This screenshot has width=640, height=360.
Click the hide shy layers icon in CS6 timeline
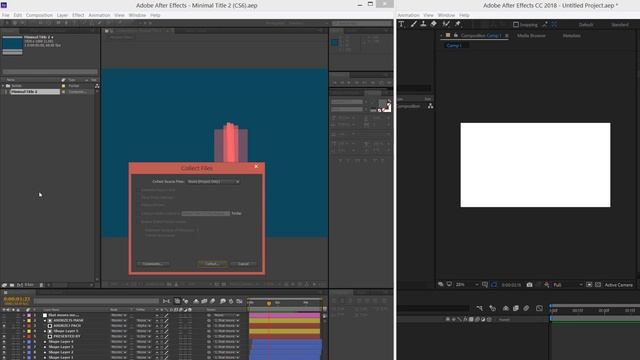196,301
